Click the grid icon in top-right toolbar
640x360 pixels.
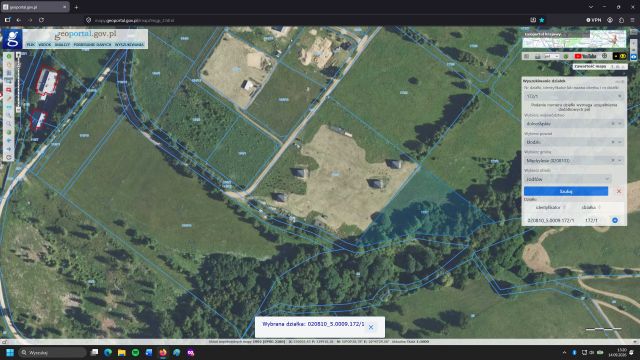click(x=526, y=56)
